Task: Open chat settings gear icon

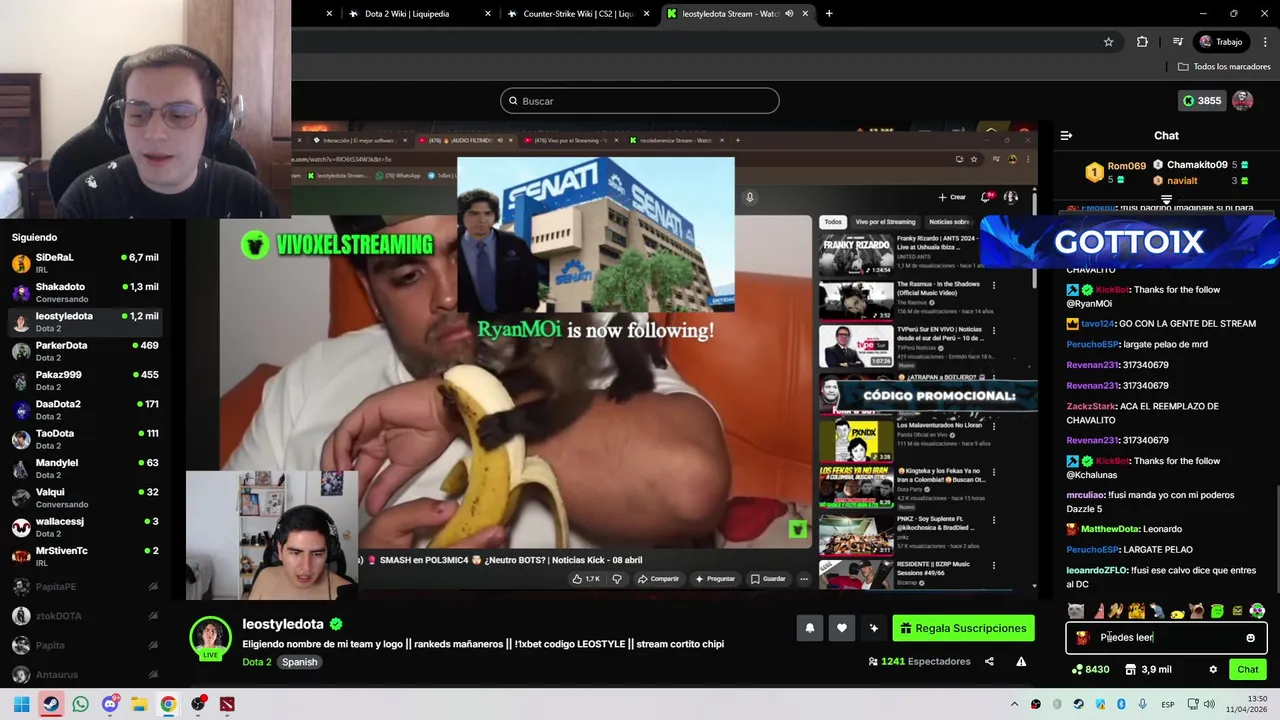Action: point(1213,669)
